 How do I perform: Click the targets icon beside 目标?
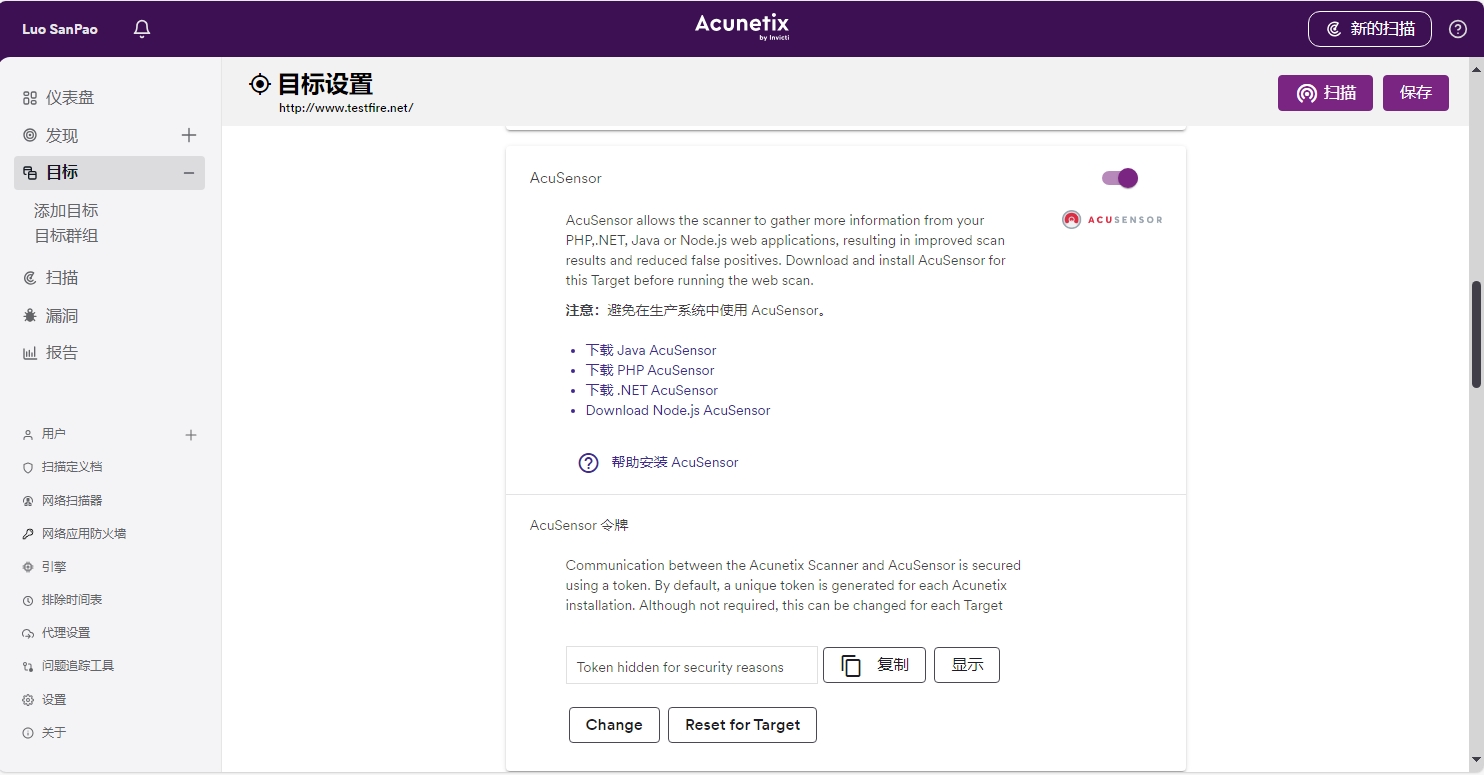(30, 173)
